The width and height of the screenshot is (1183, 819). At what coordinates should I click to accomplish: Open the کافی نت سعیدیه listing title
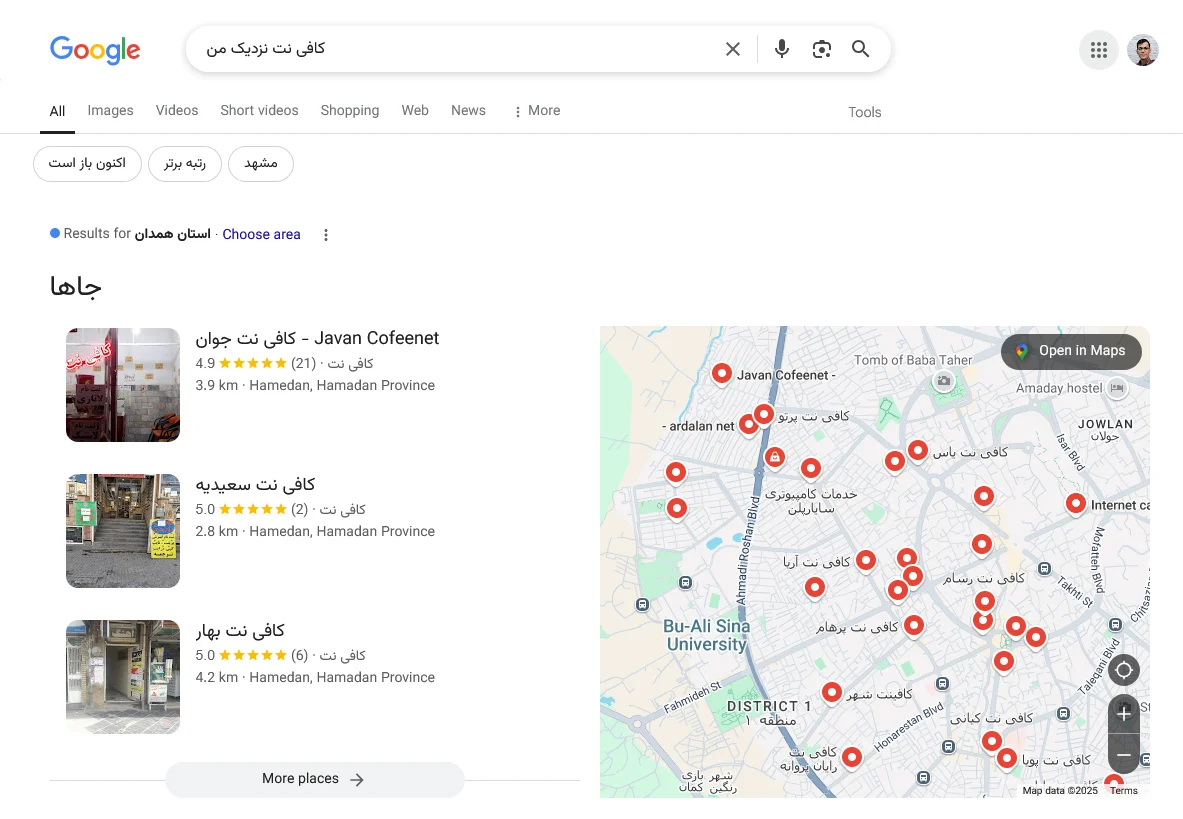[x=255, y=484]
